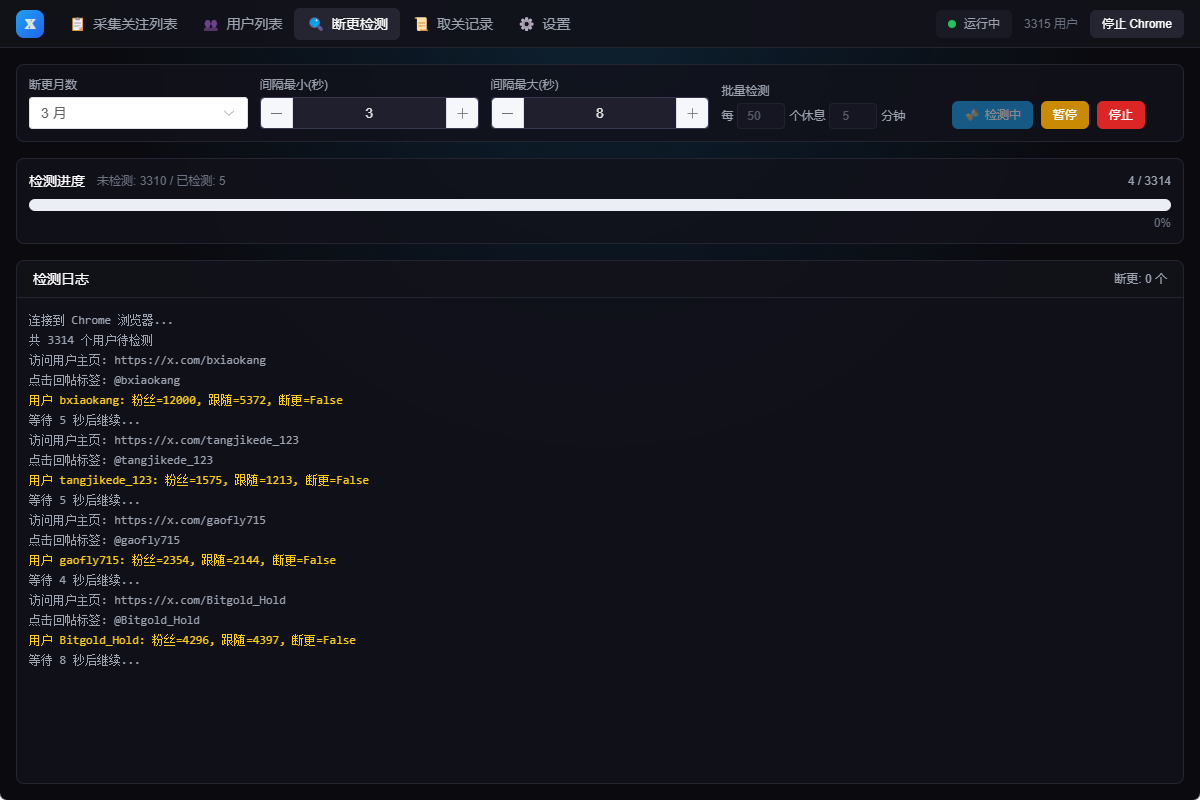The width and height of the screenshot is (1200, 800).
Task: Decrease the 间隔最小 value with minus
Action: pyautogui.click(x=277, y=113)
